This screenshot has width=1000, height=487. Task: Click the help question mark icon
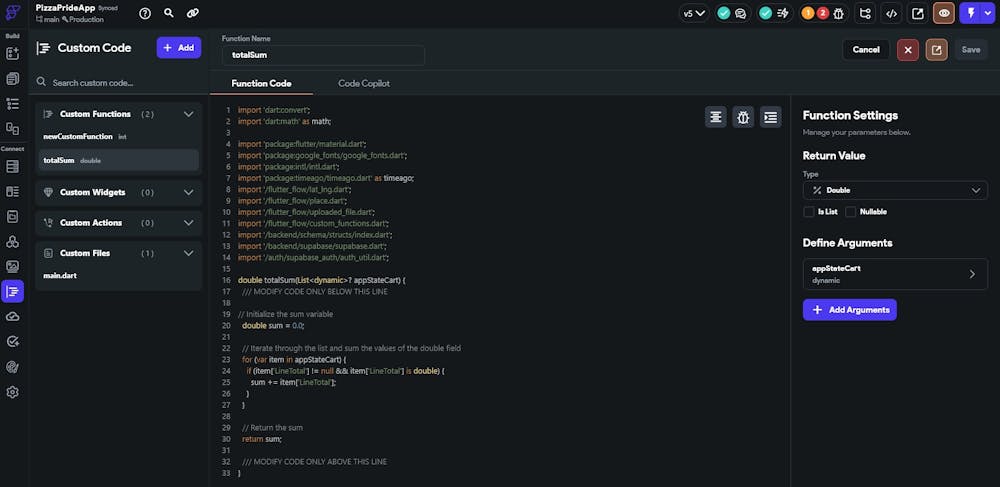point(145,14)
